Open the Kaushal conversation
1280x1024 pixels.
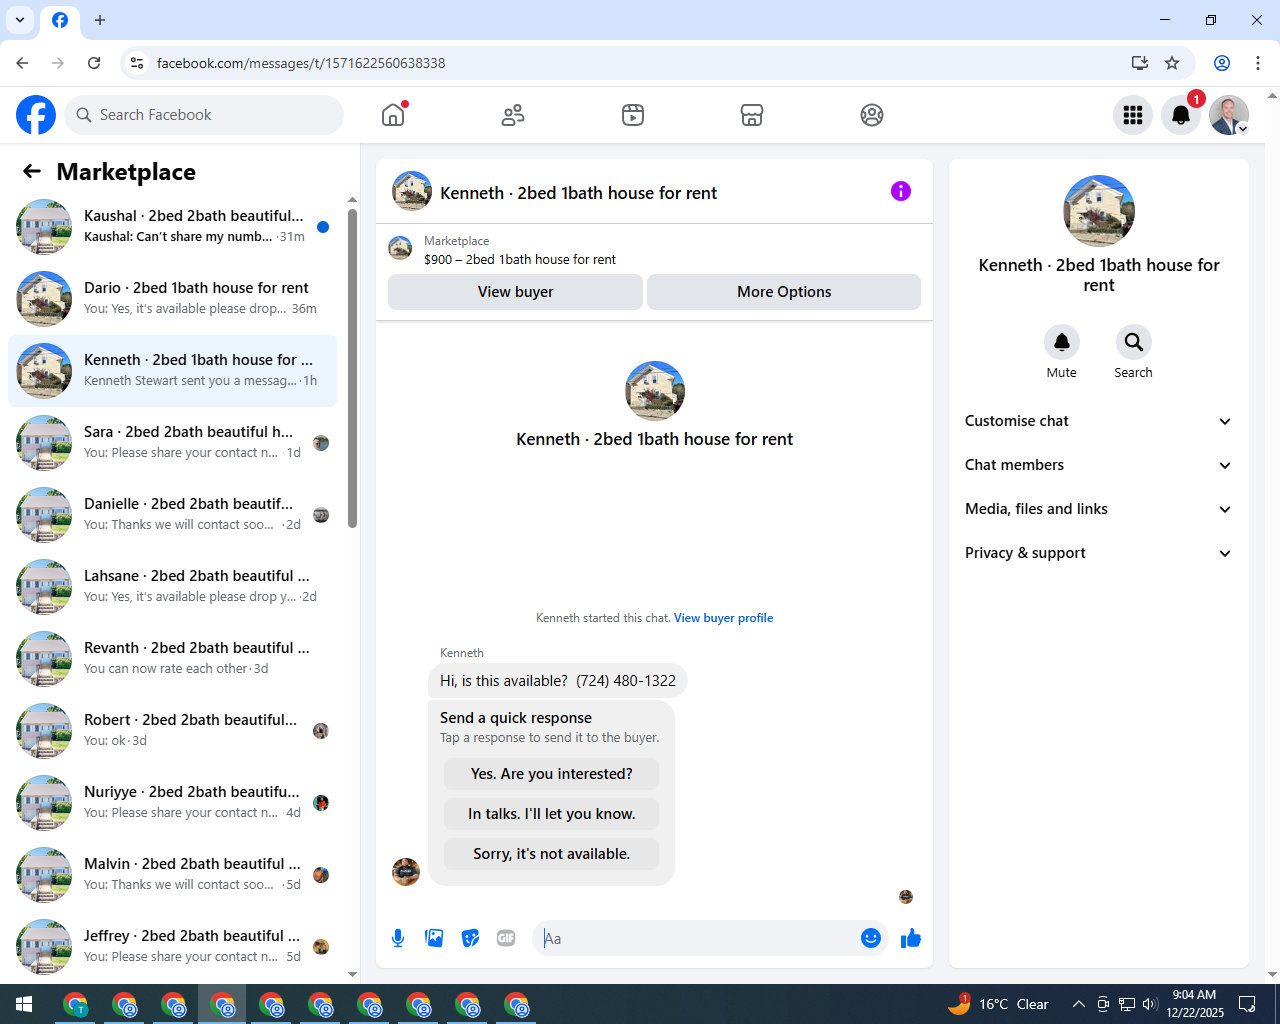tap(172, 227)
